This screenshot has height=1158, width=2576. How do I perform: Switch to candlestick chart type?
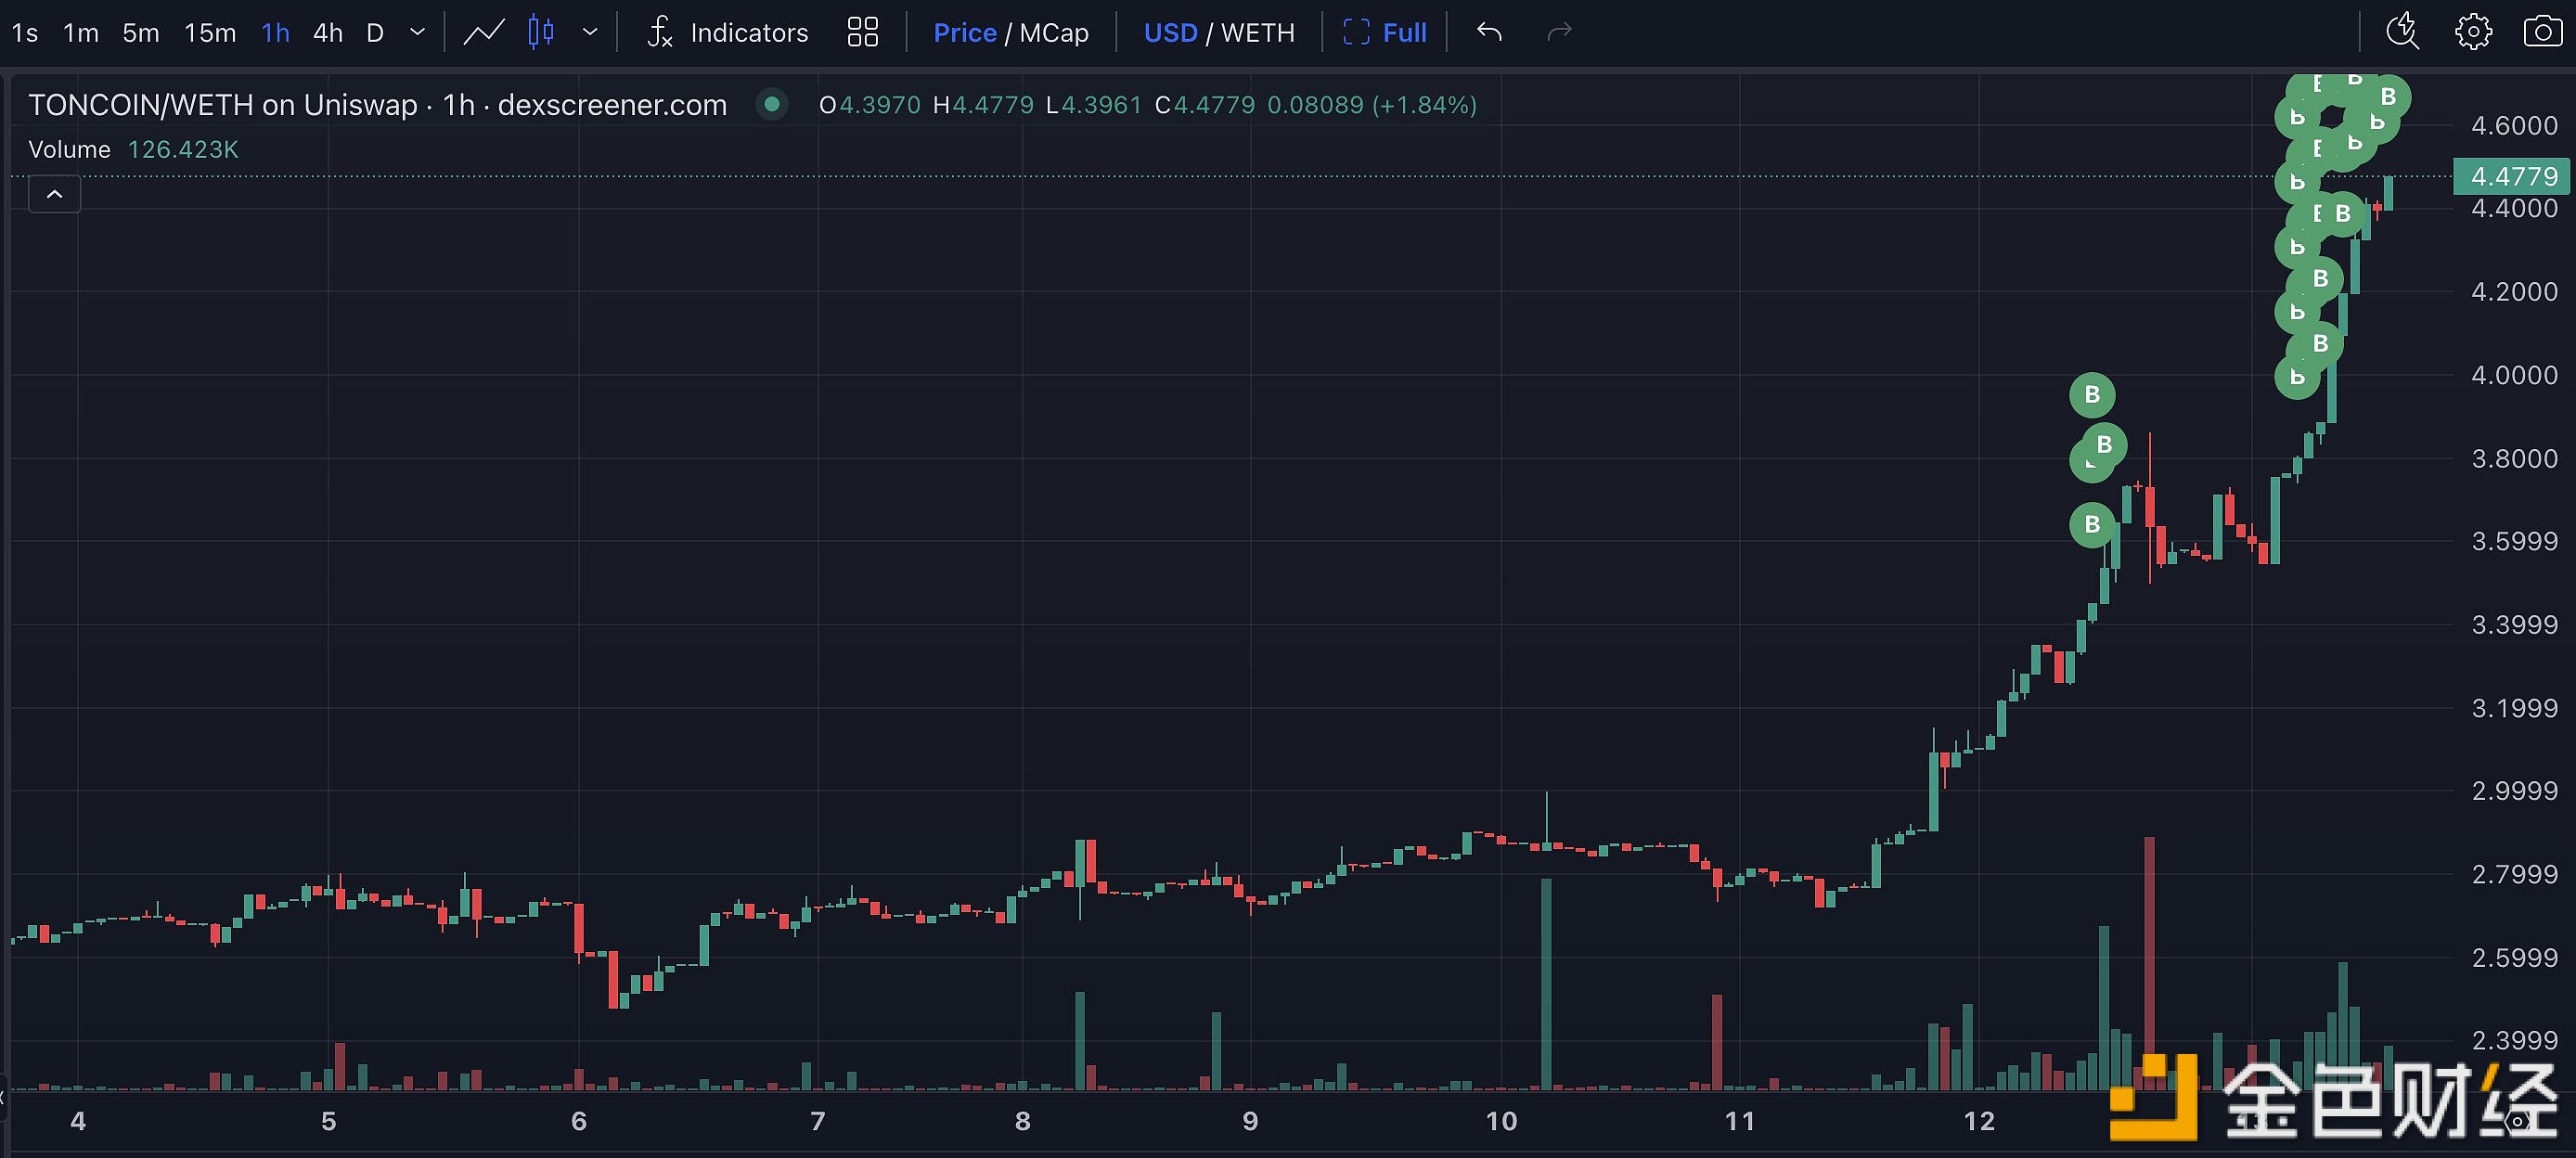(541, 33)
